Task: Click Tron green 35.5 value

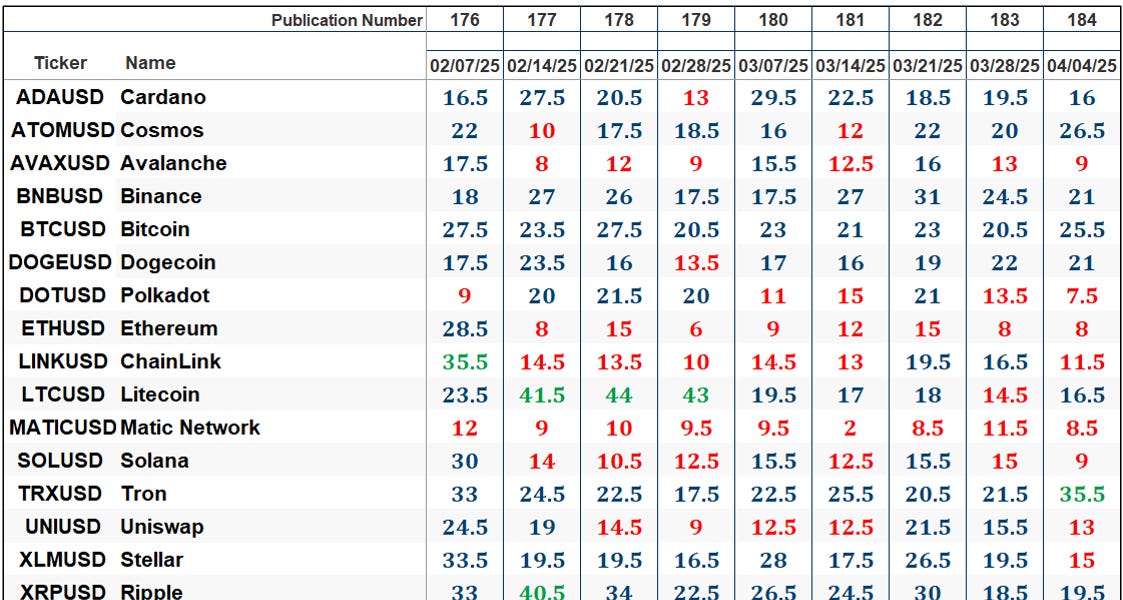Action: [1081, 493]
